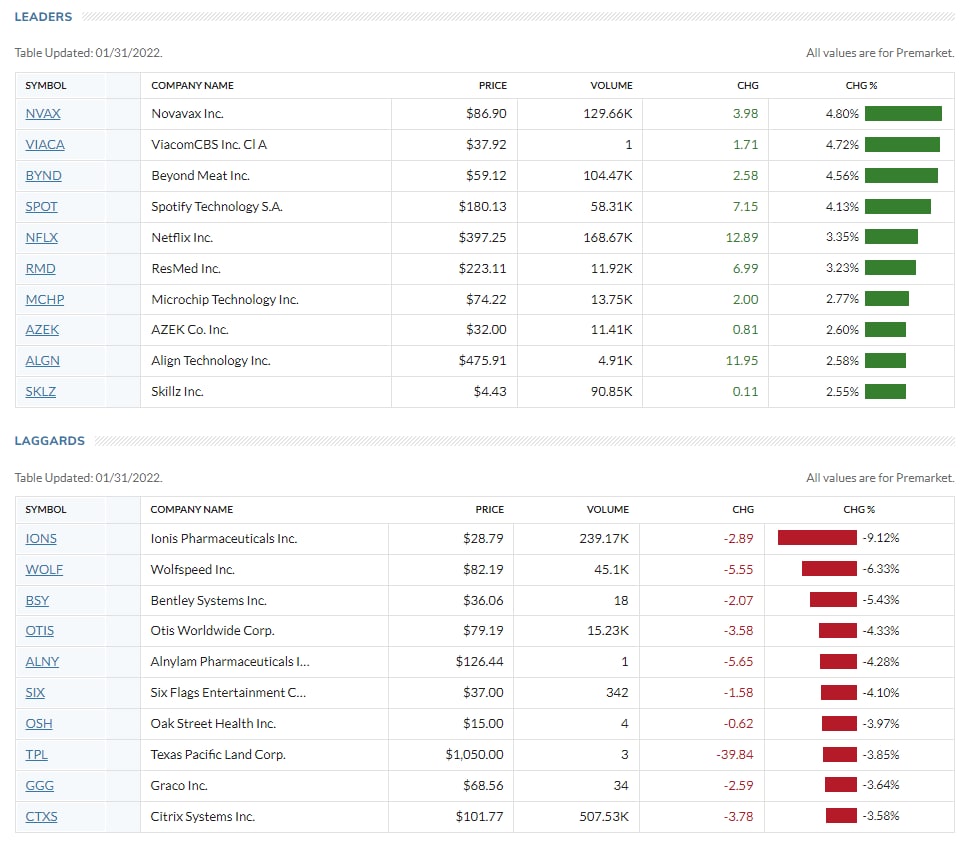
Task: Click Leaders table VOLUME column header
Action: click(611, 86)
